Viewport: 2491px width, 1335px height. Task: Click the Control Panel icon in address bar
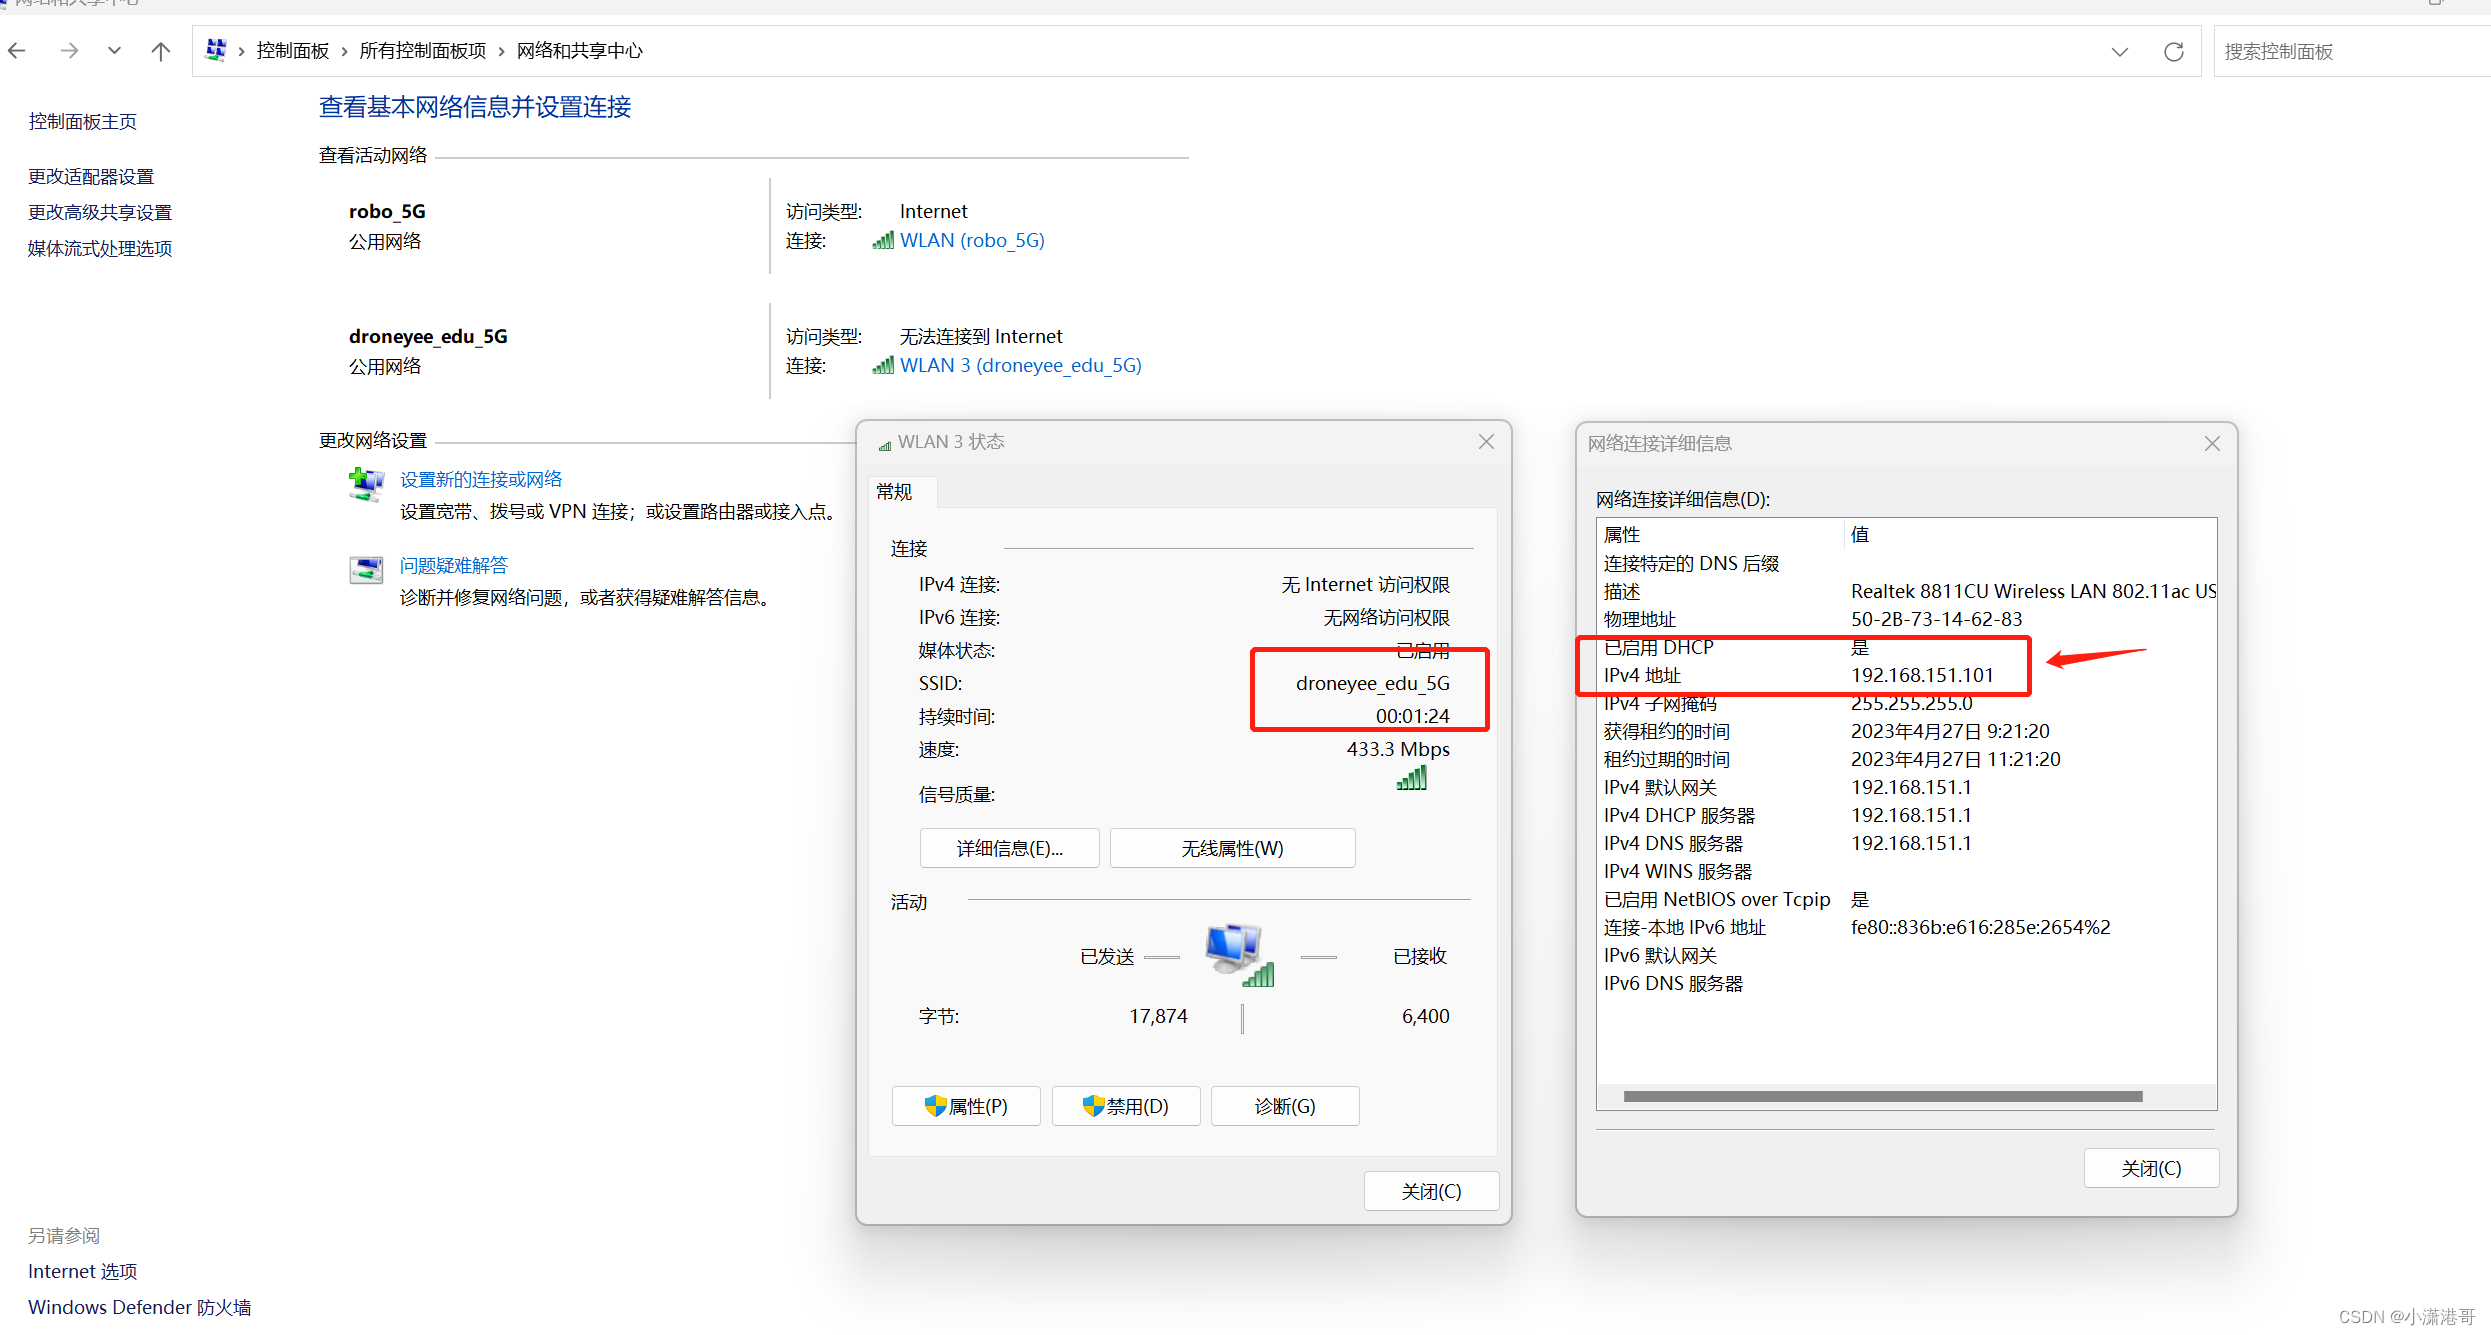(x=215, y=50)
